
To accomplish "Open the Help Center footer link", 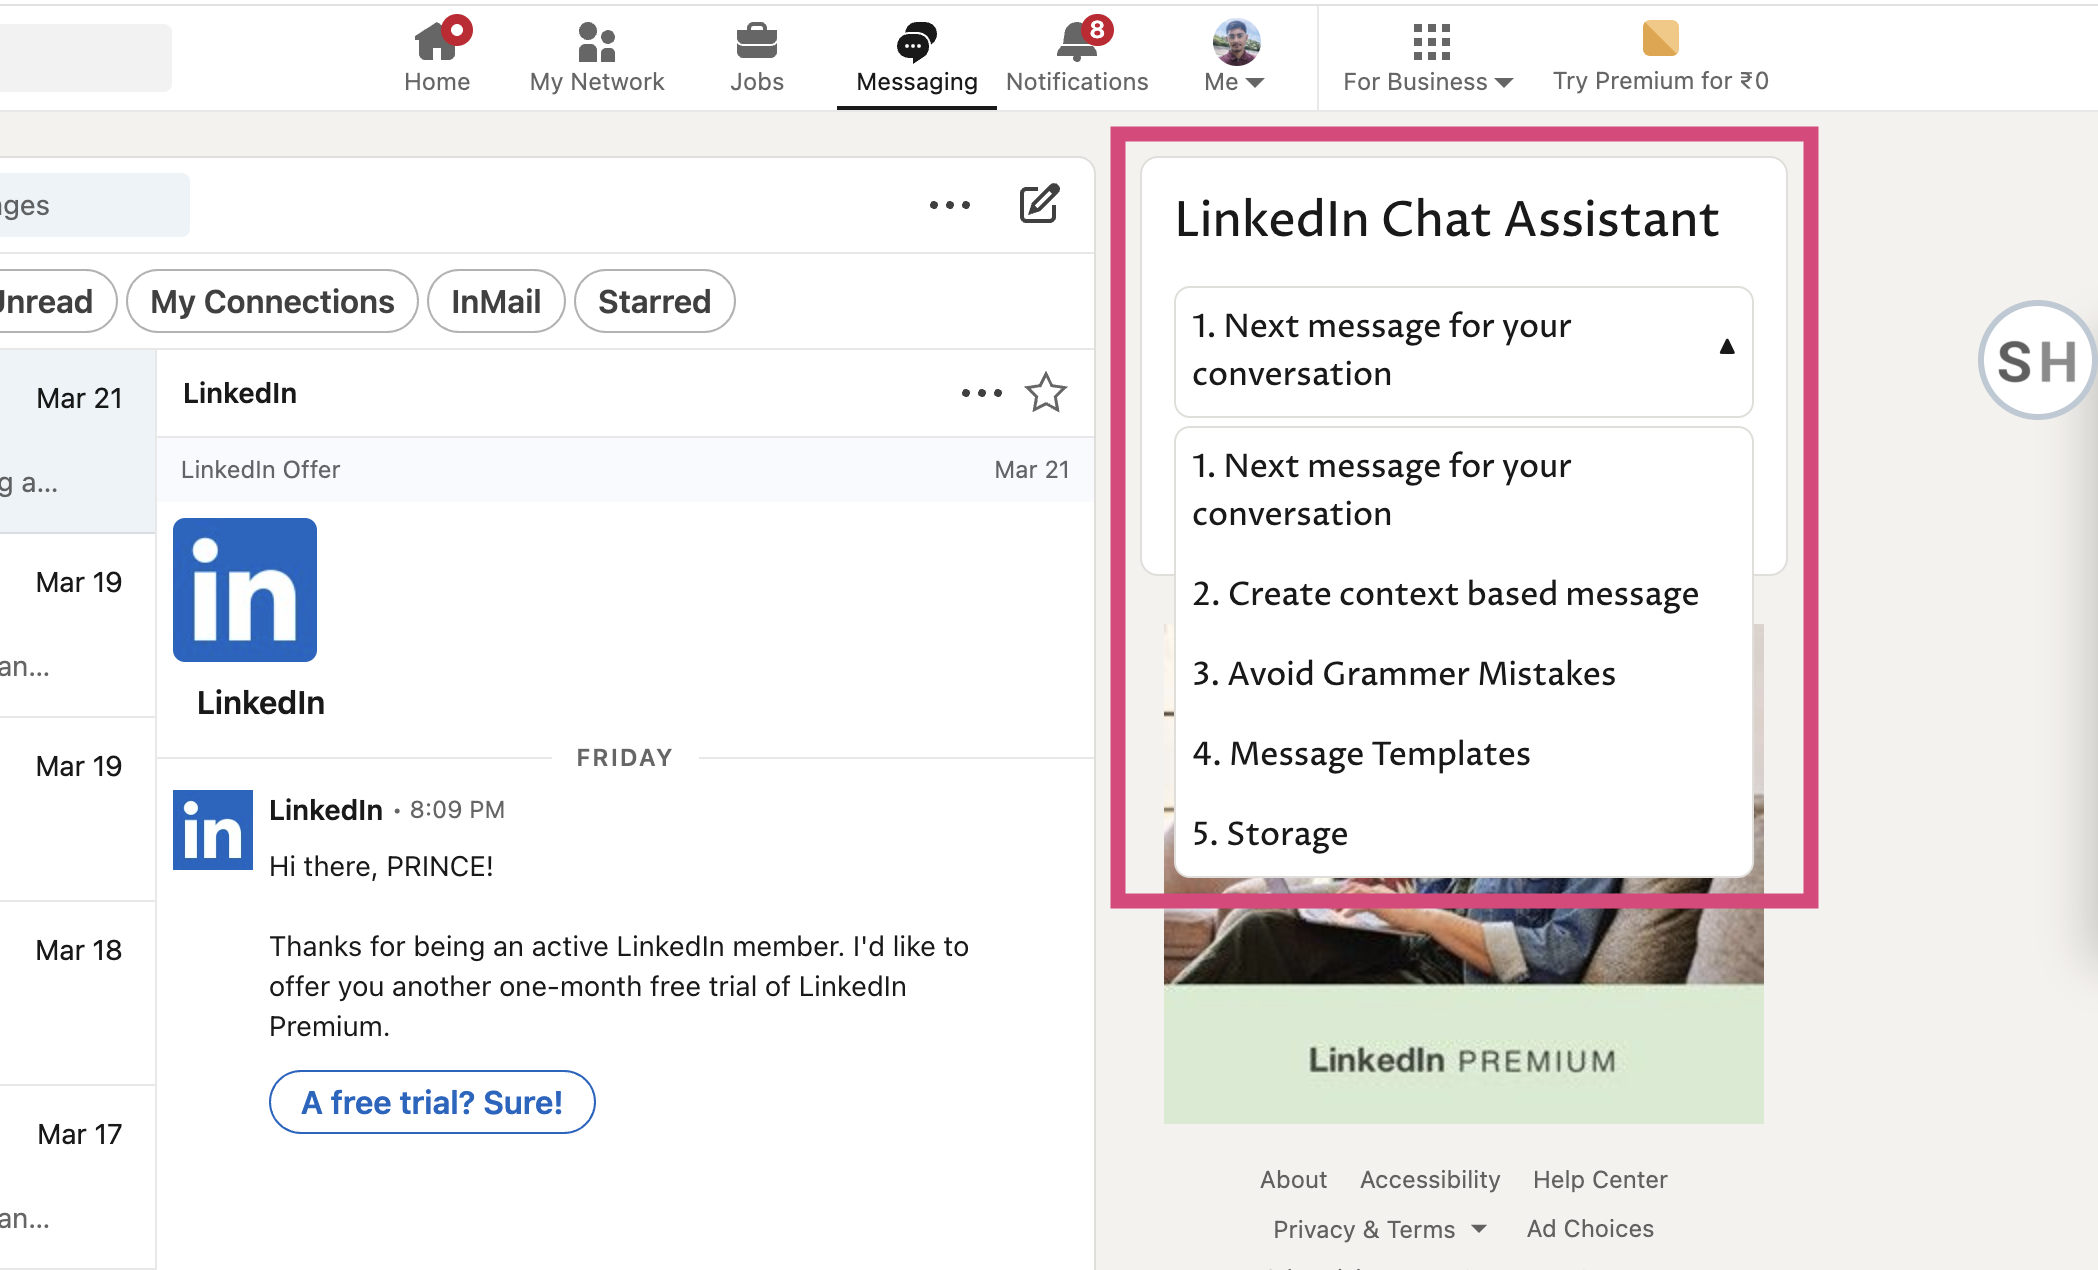I will (1600, 1180).
